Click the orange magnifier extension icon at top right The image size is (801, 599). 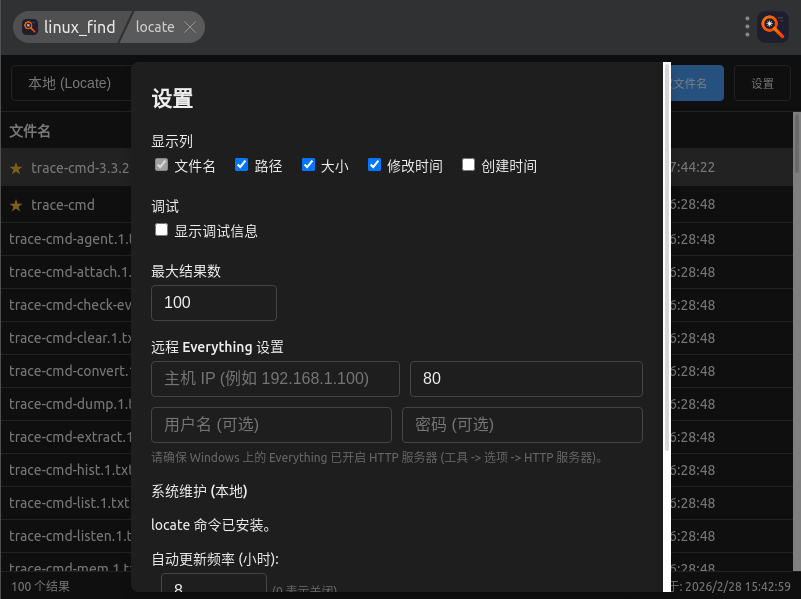coord(772,27)
